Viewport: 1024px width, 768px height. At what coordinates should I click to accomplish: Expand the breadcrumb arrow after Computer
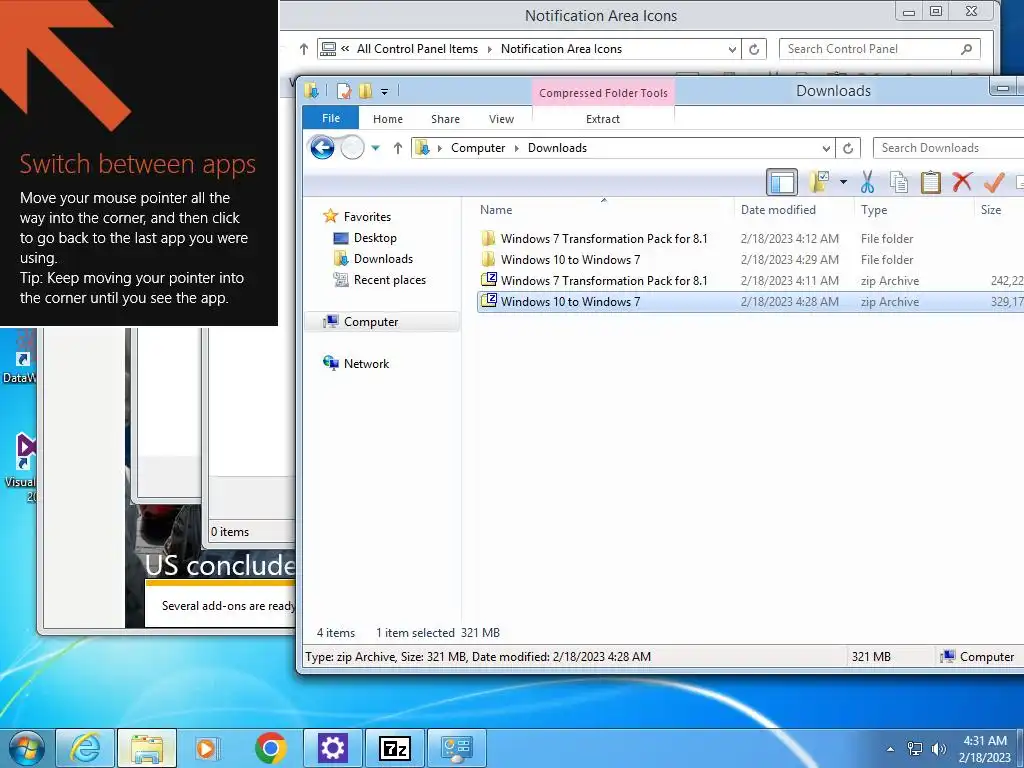(x=517, y=148)
